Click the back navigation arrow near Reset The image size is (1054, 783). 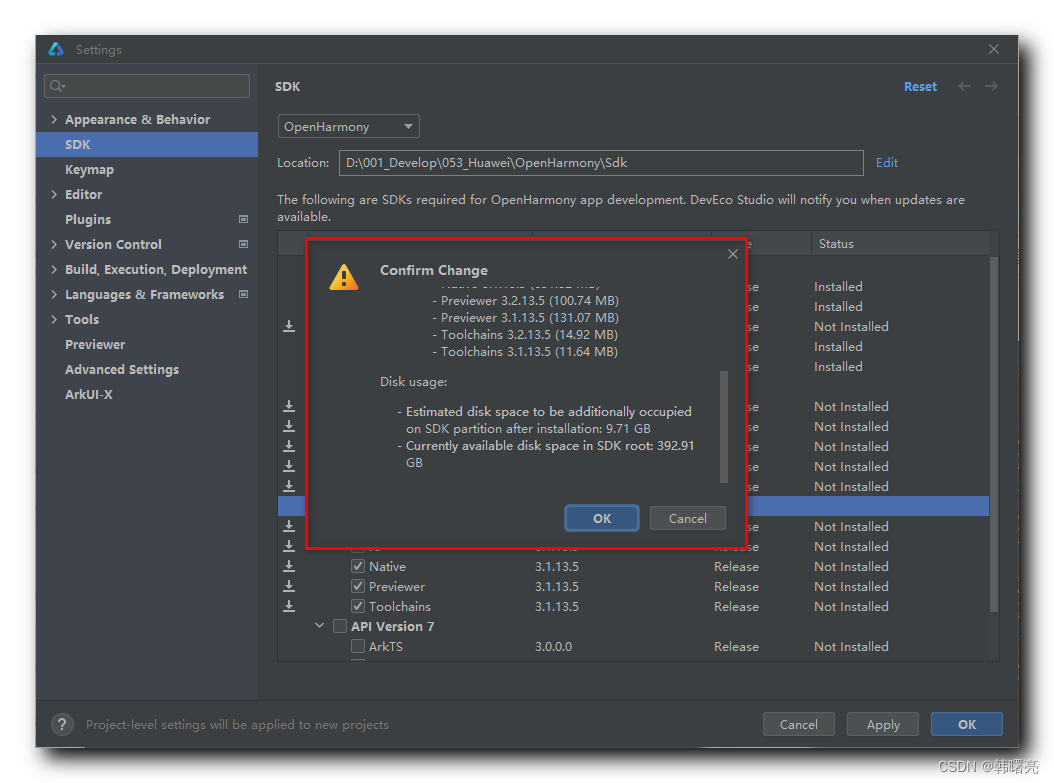click(x=964, y=87)
